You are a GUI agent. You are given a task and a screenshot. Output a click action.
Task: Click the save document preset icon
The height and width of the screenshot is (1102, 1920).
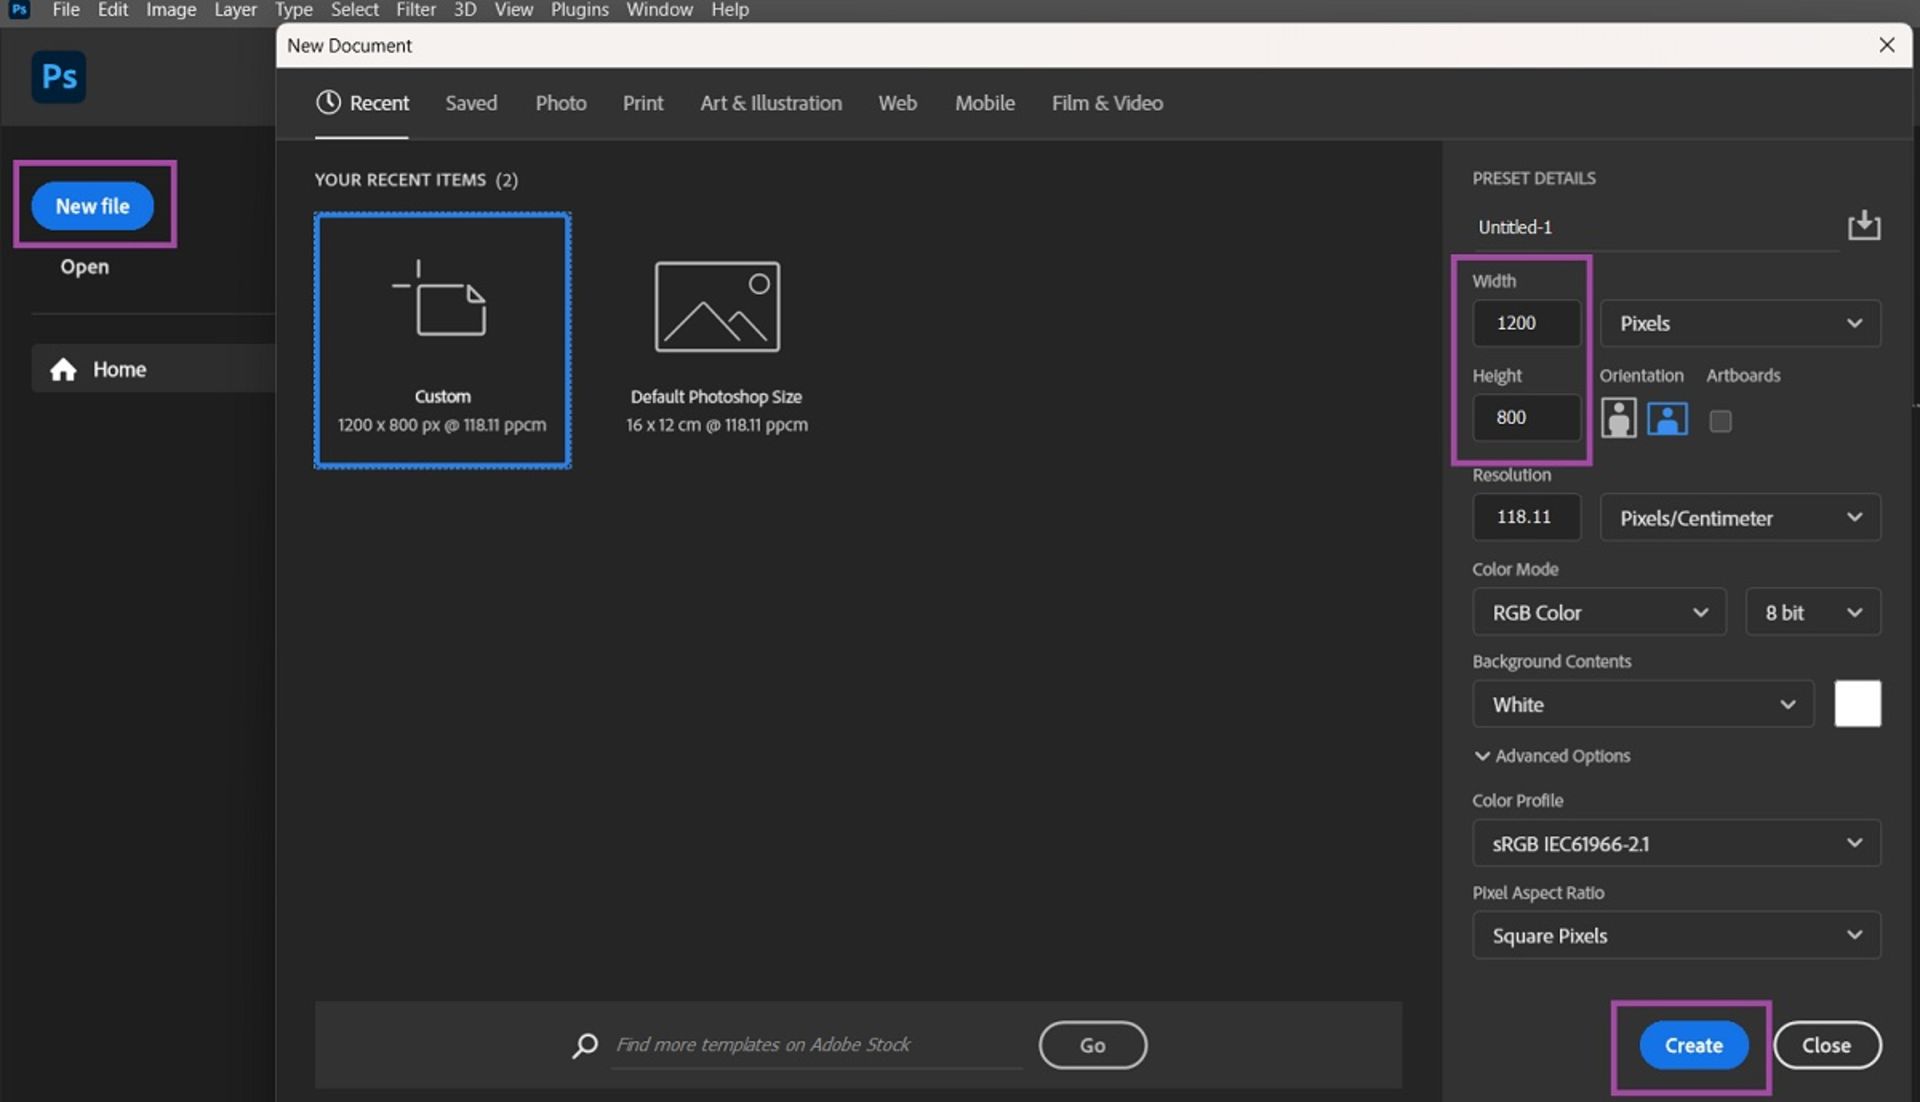1863,226
